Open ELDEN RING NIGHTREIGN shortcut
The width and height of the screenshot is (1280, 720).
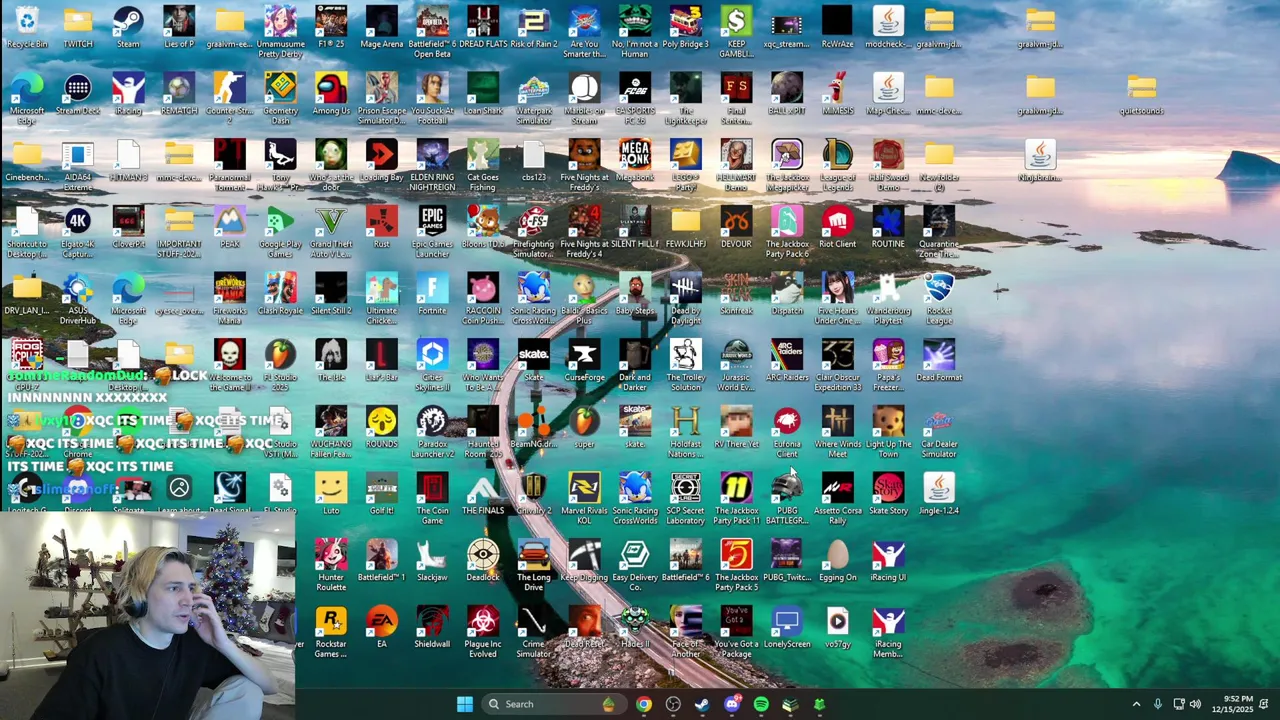coord(432,165)
